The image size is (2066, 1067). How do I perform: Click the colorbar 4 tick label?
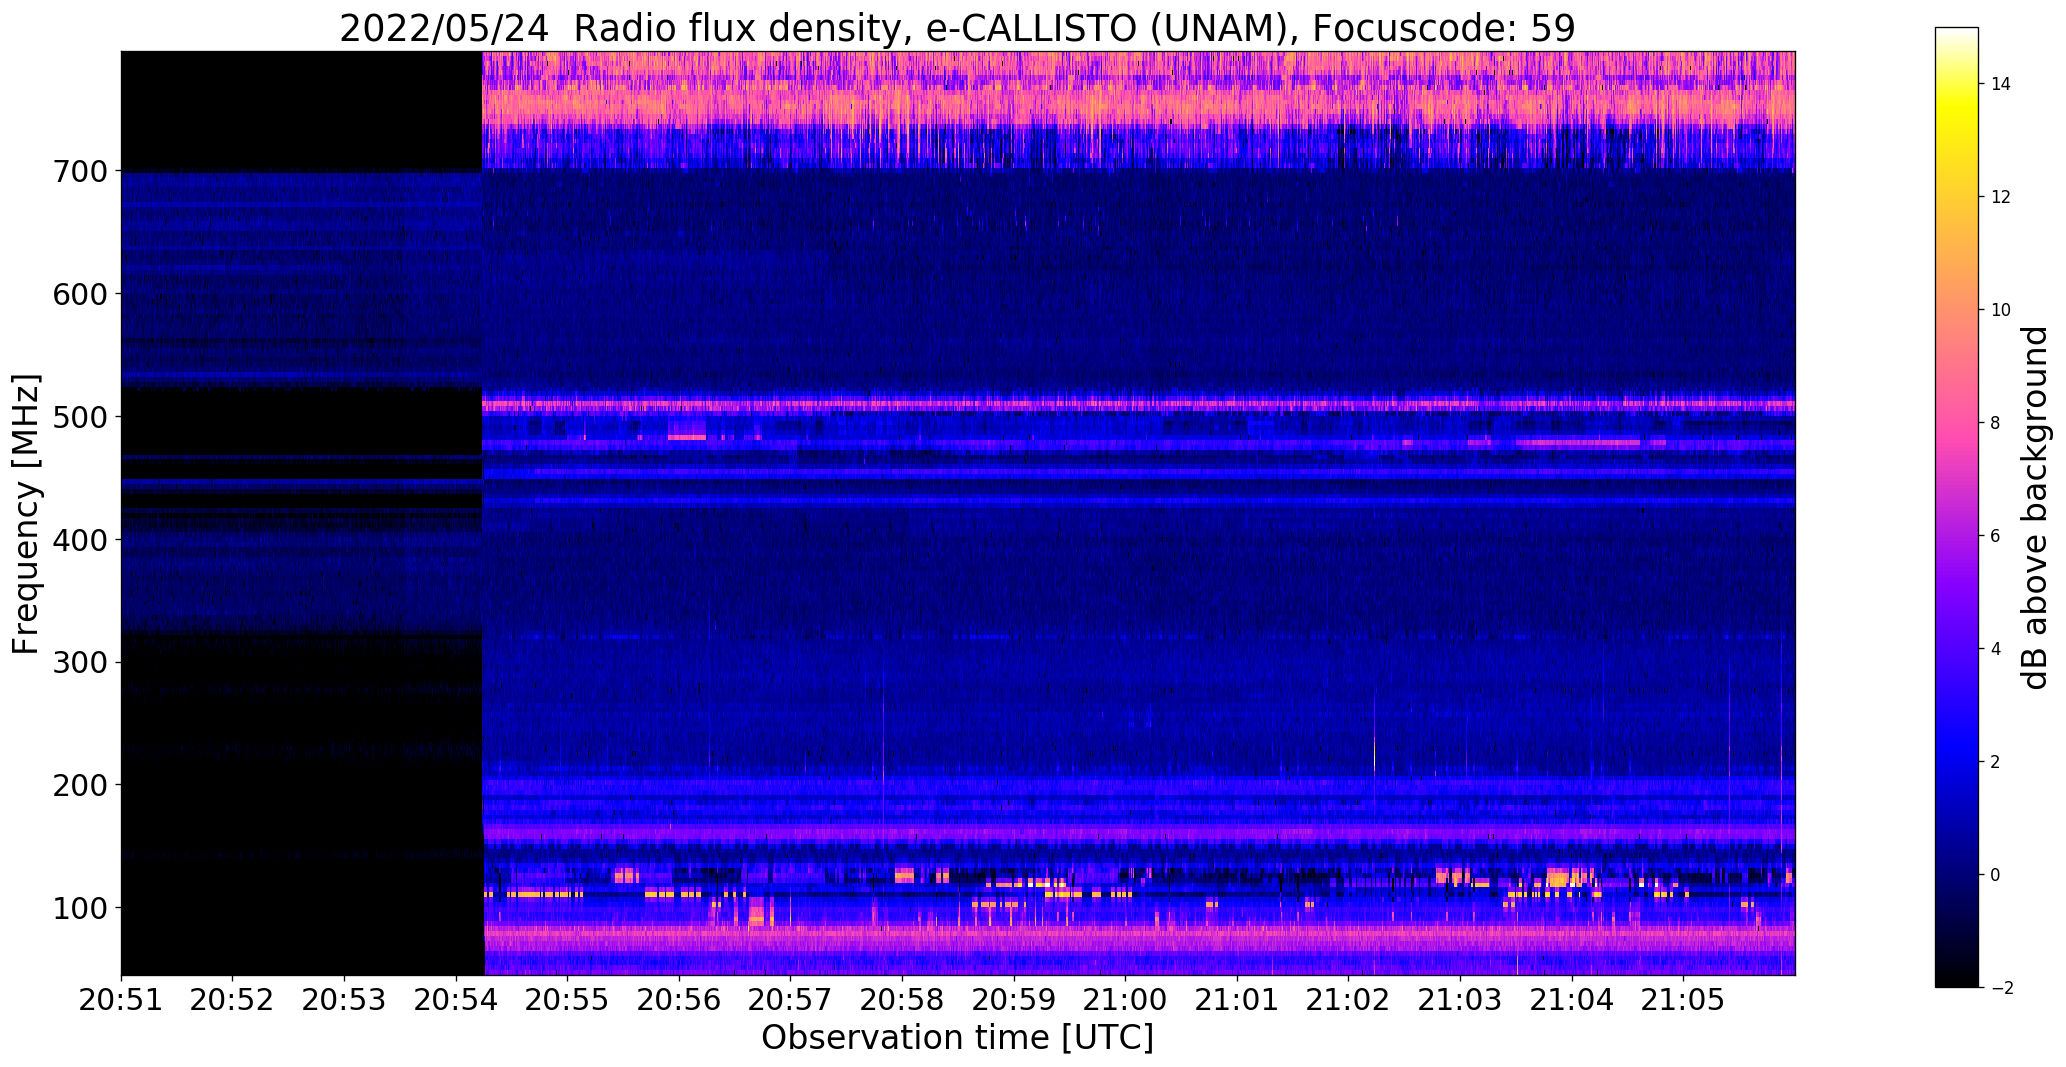(1995, 649)
